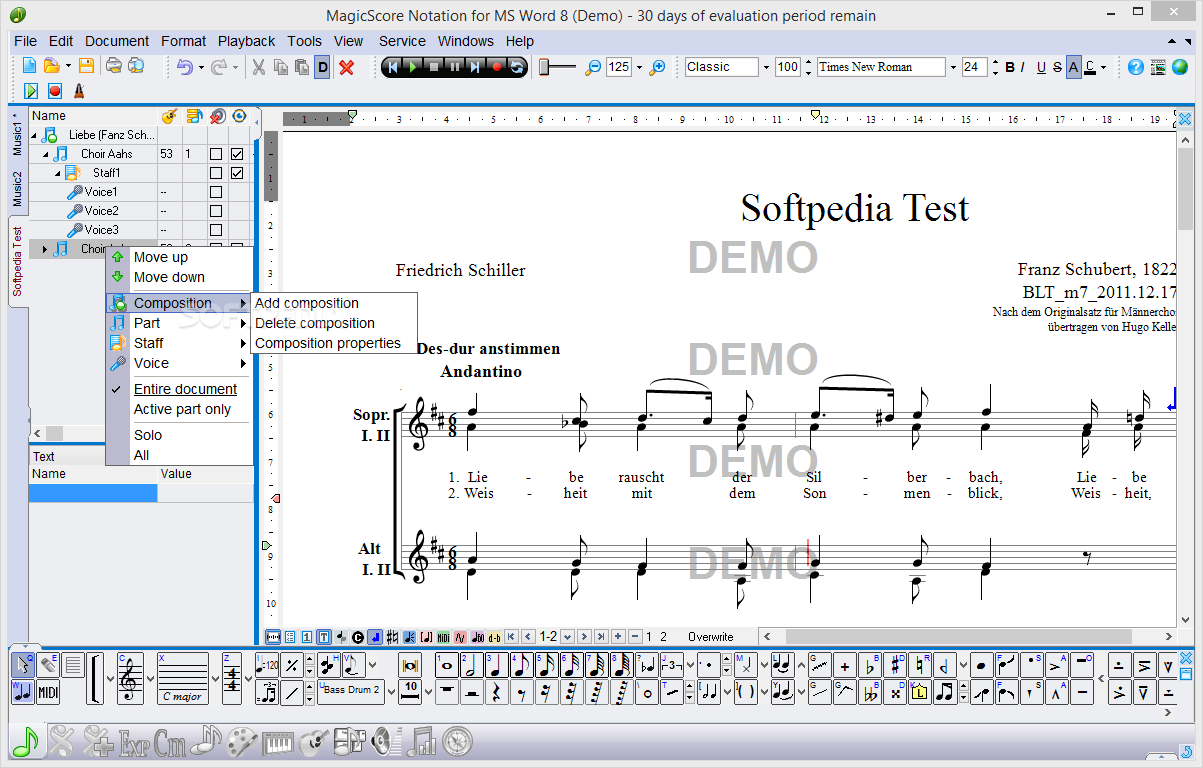This screenshot has width=1203, height=768.
Task: Select the quarter rest symbol
Action: tap(497, 692)
